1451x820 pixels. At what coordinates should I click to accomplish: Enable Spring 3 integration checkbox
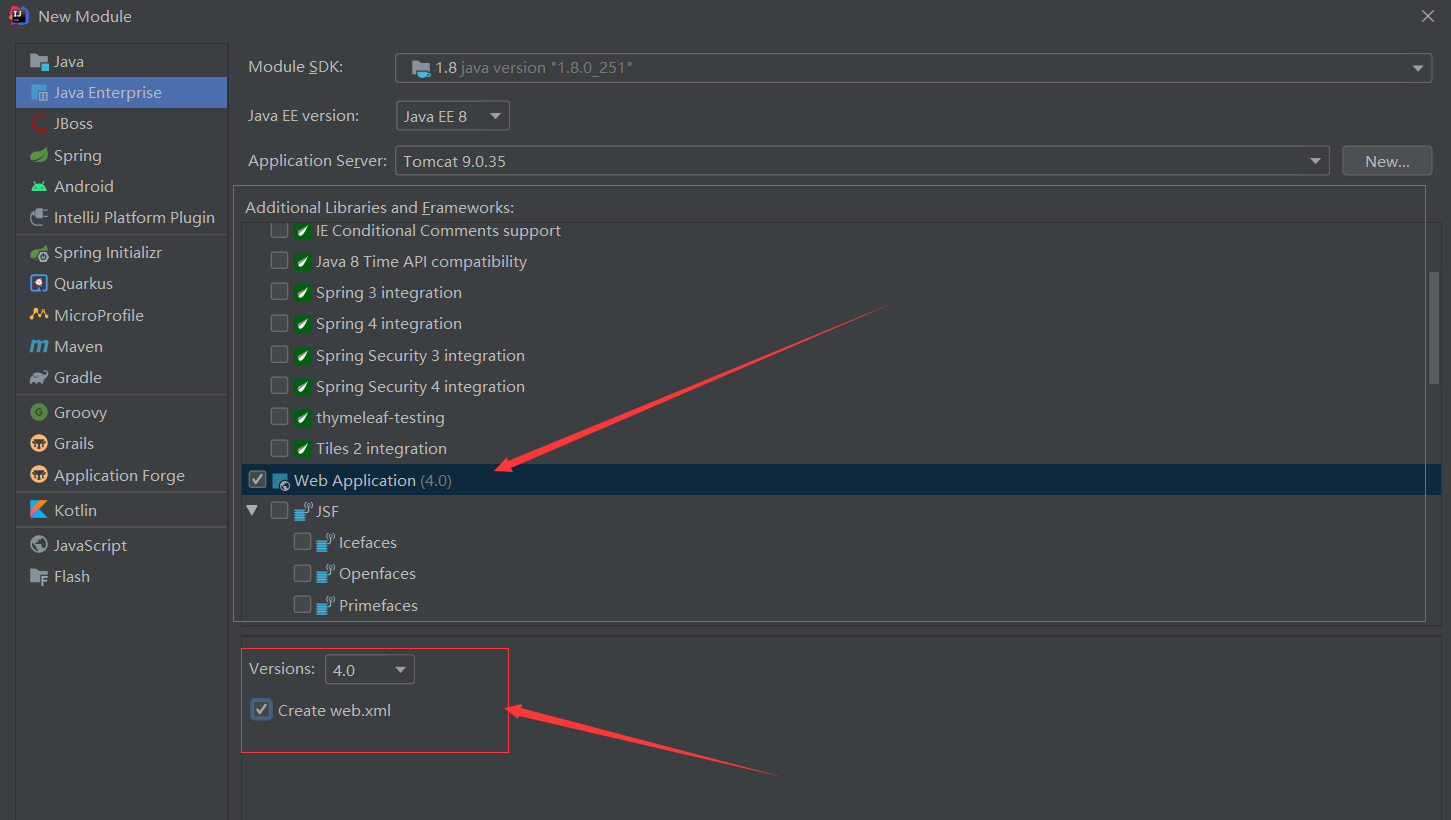(279, 293)
